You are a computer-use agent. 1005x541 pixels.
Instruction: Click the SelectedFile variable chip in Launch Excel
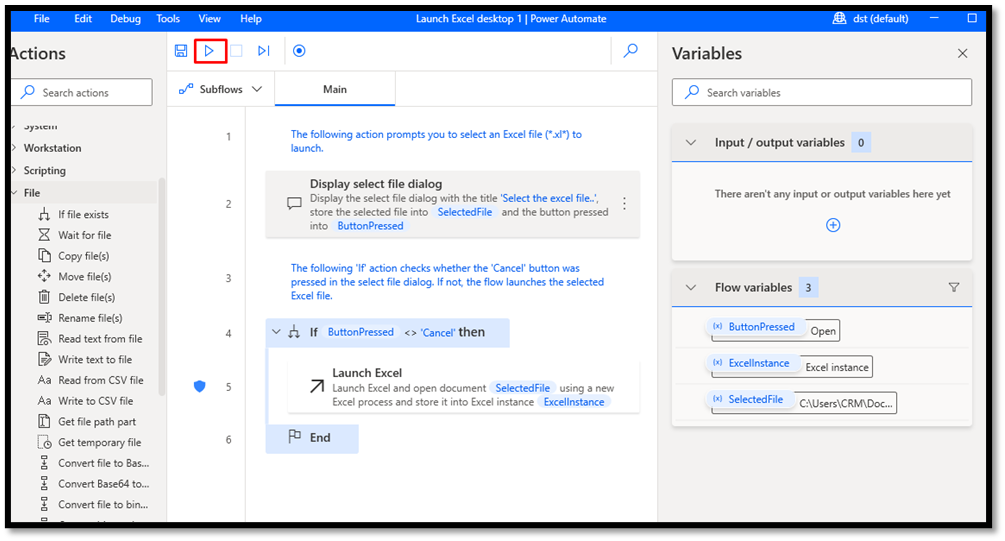pyautogui.click(x=522, y=388)
